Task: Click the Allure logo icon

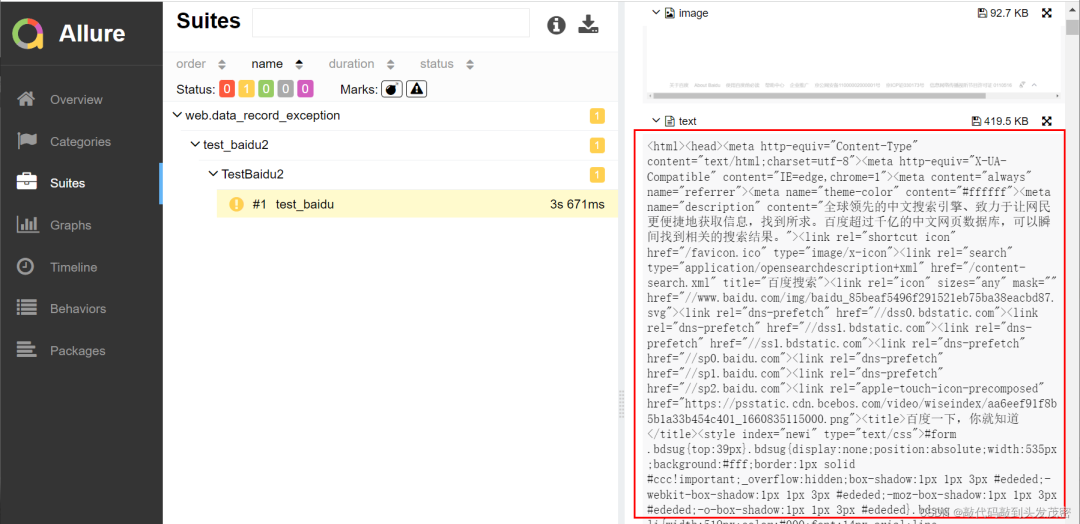Action: [x=28, y=33]
